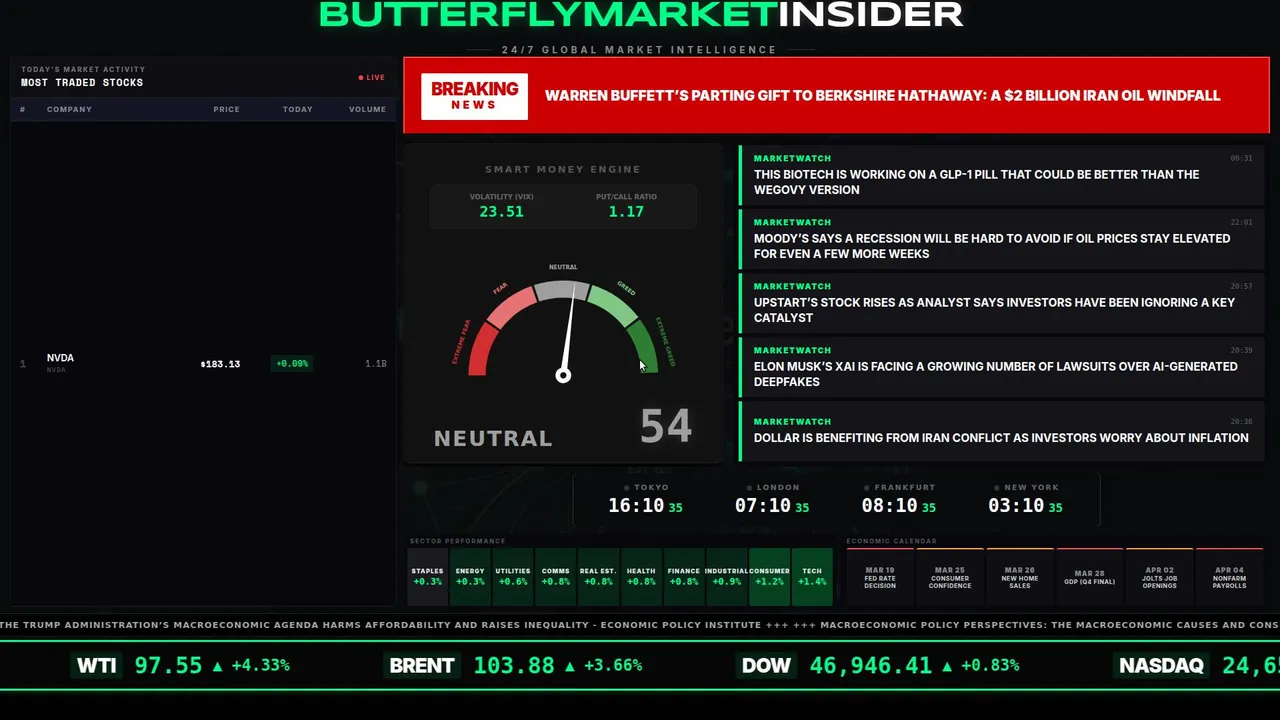Open the Mar 26 New Home Sales event
The image size is (1280, 720).
pos(1020,577)
